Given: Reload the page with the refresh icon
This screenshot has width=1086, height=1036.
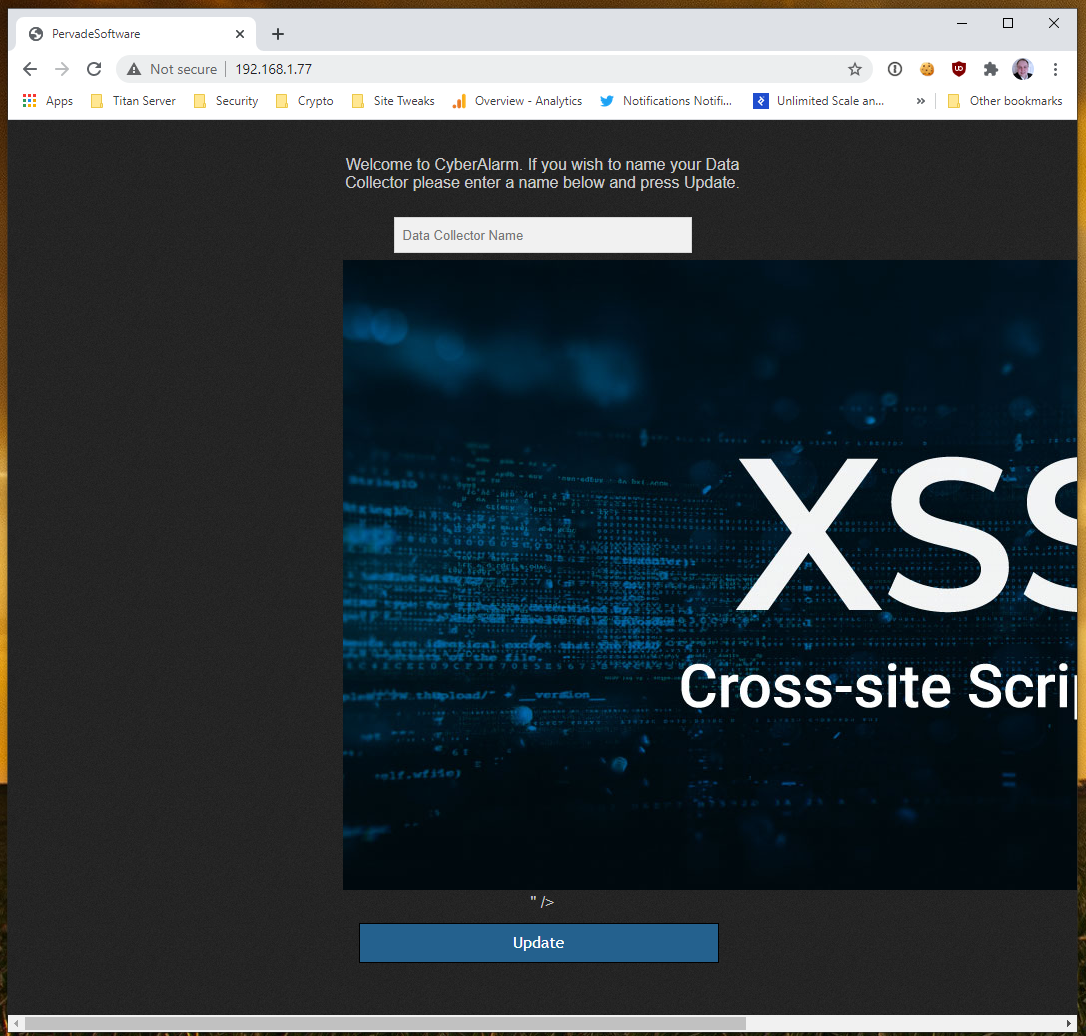Looking at the screenshot, I should [x=94, y=69].
